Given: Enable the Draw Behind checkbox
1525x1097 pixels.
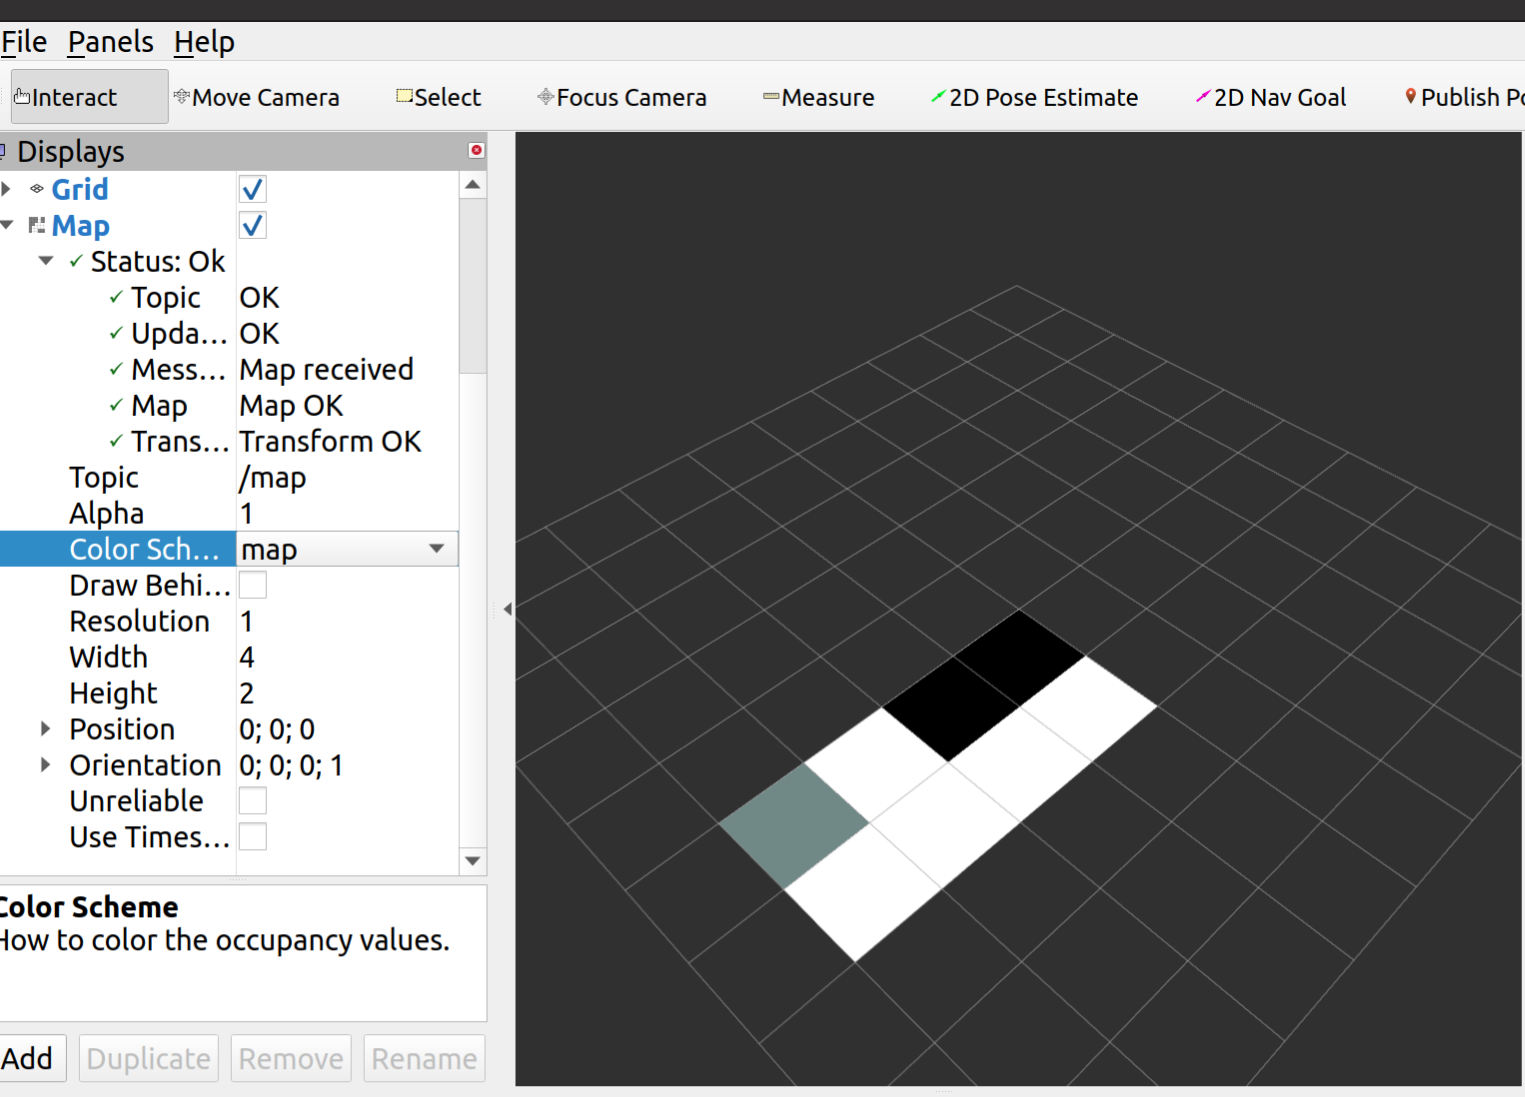Looking at the screenshot, I should 253,585.
